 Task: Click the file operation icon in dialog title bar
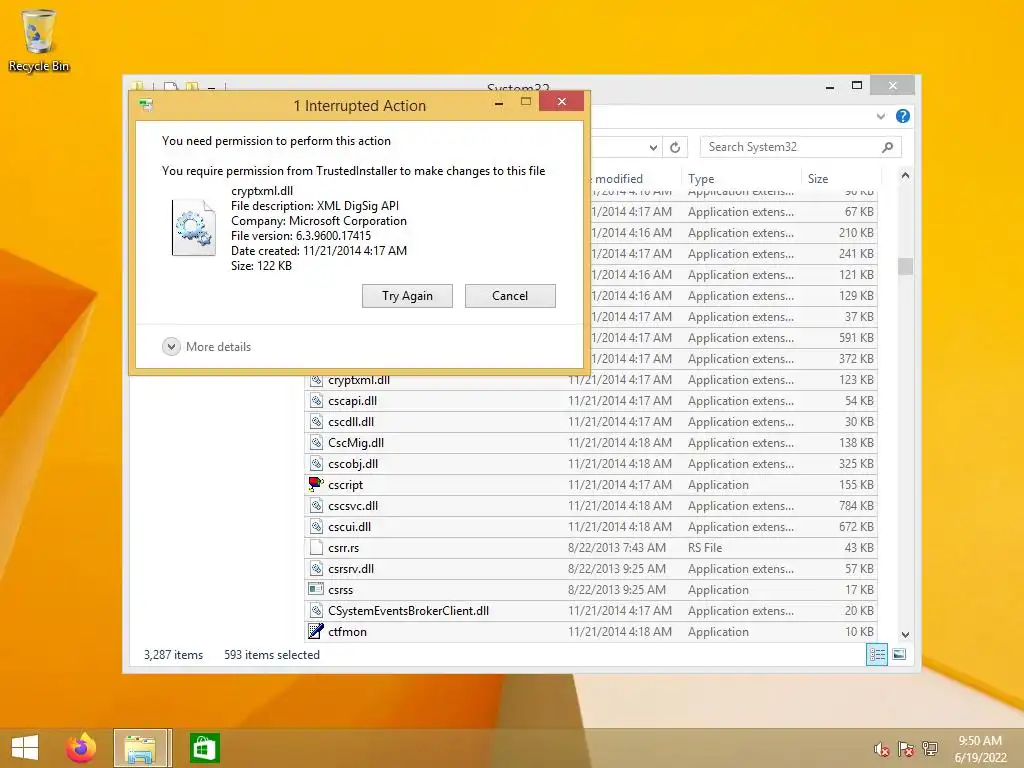coord(146,105)
